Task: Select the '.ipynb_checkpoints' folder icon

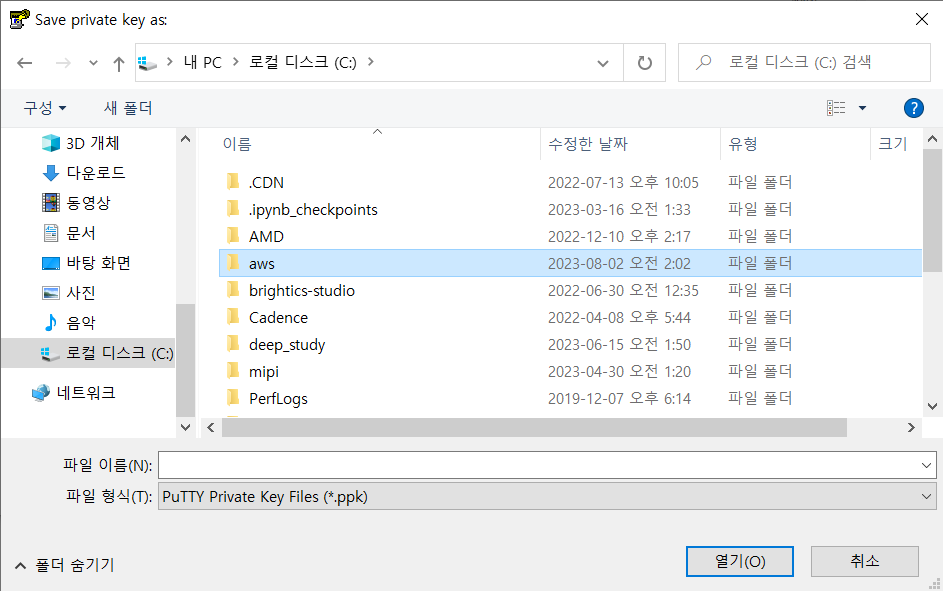Action: [233, 209]
